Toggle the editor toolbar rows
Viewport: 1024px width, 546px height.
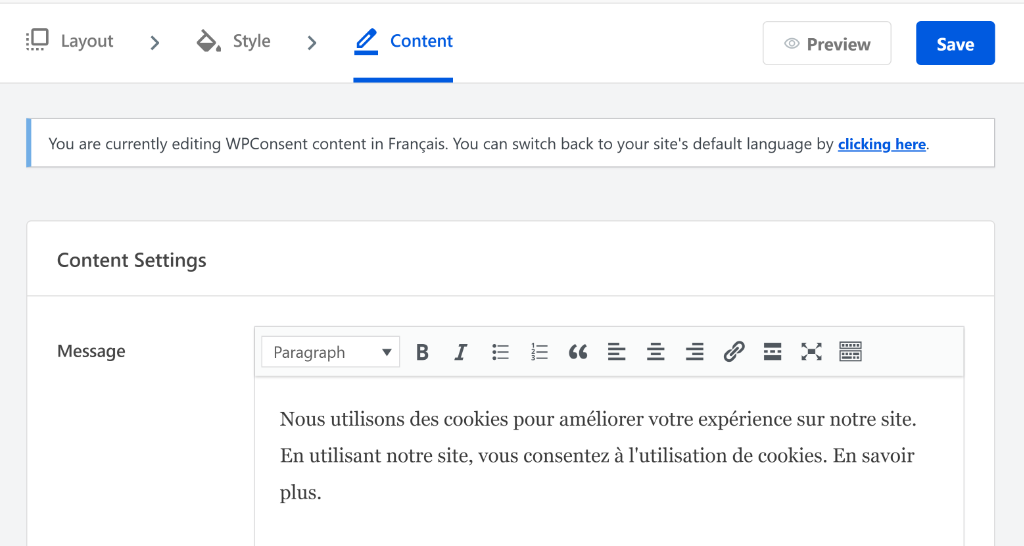850,352
